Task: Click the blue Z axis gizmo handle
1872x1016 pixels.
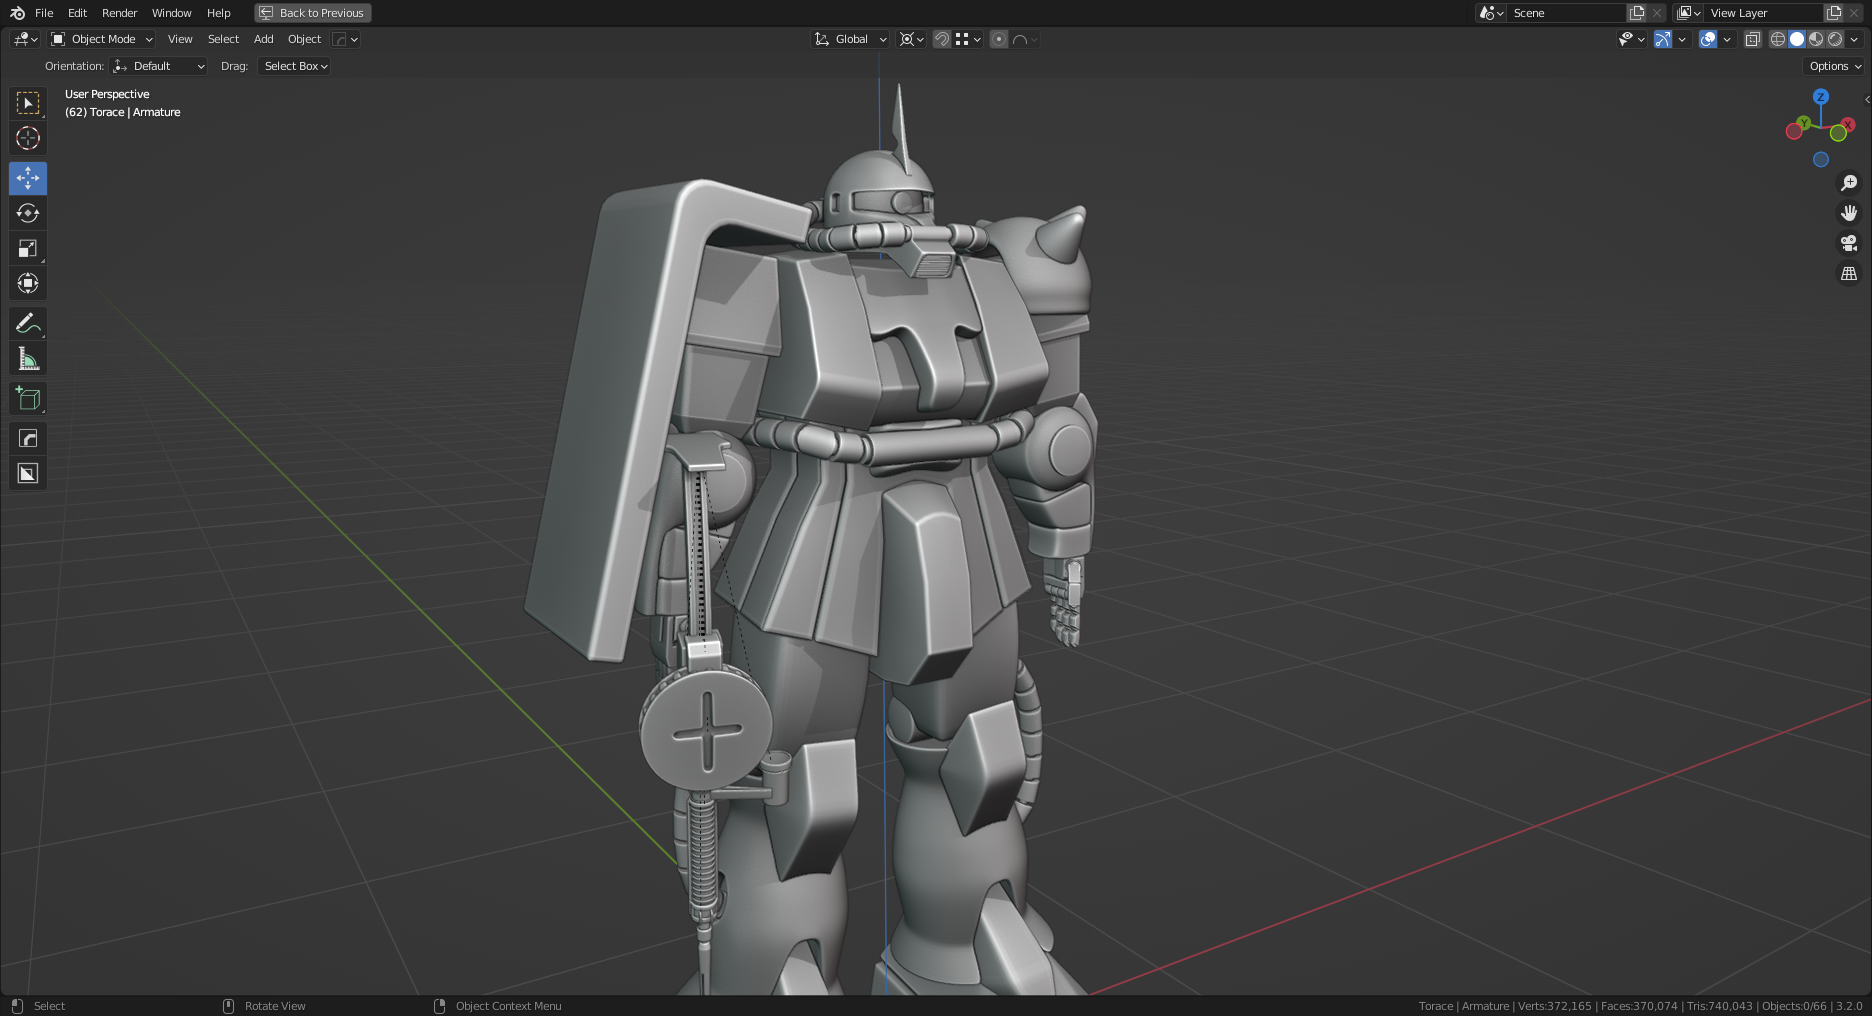Action: pyautogui.click(x=1821, y=97)
